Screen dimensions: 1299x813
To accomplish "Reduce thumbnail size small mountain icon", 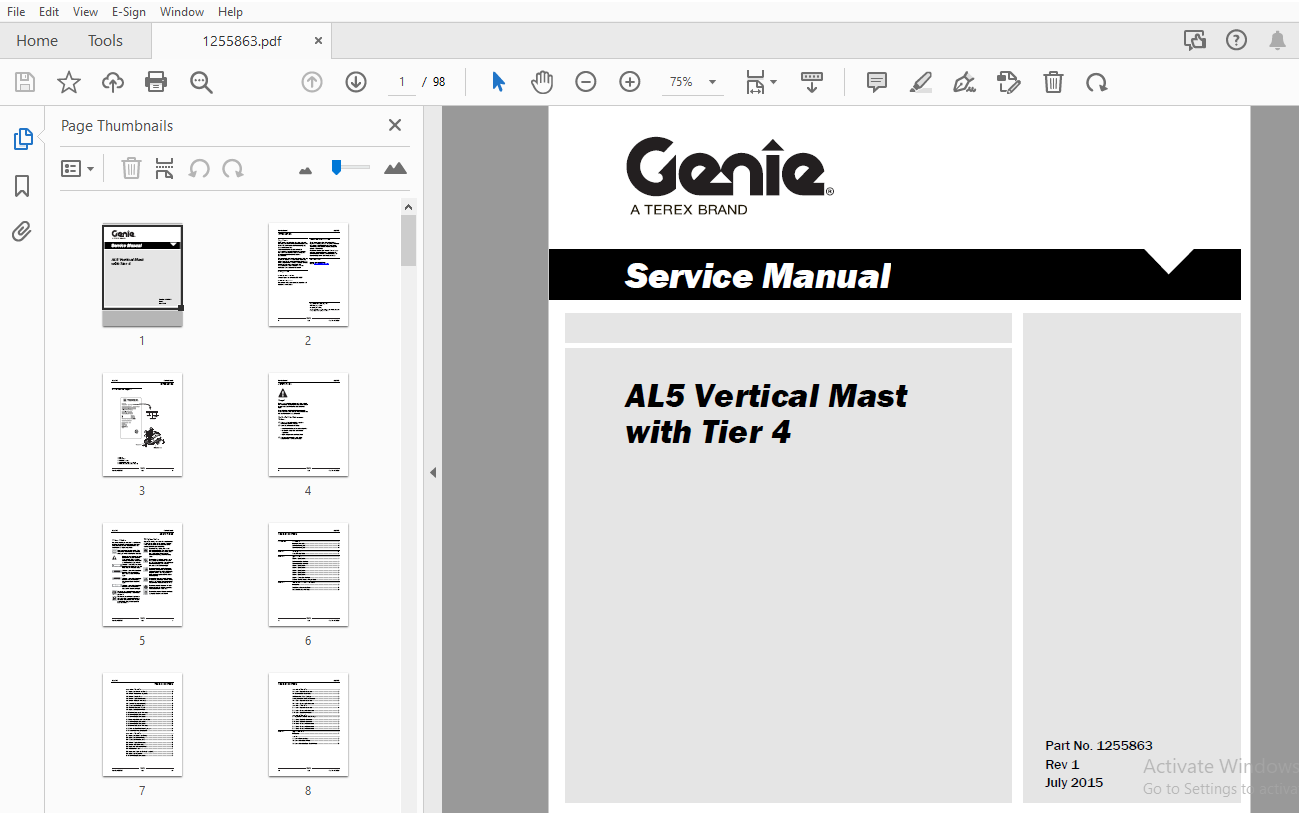I will click(306, 170).
